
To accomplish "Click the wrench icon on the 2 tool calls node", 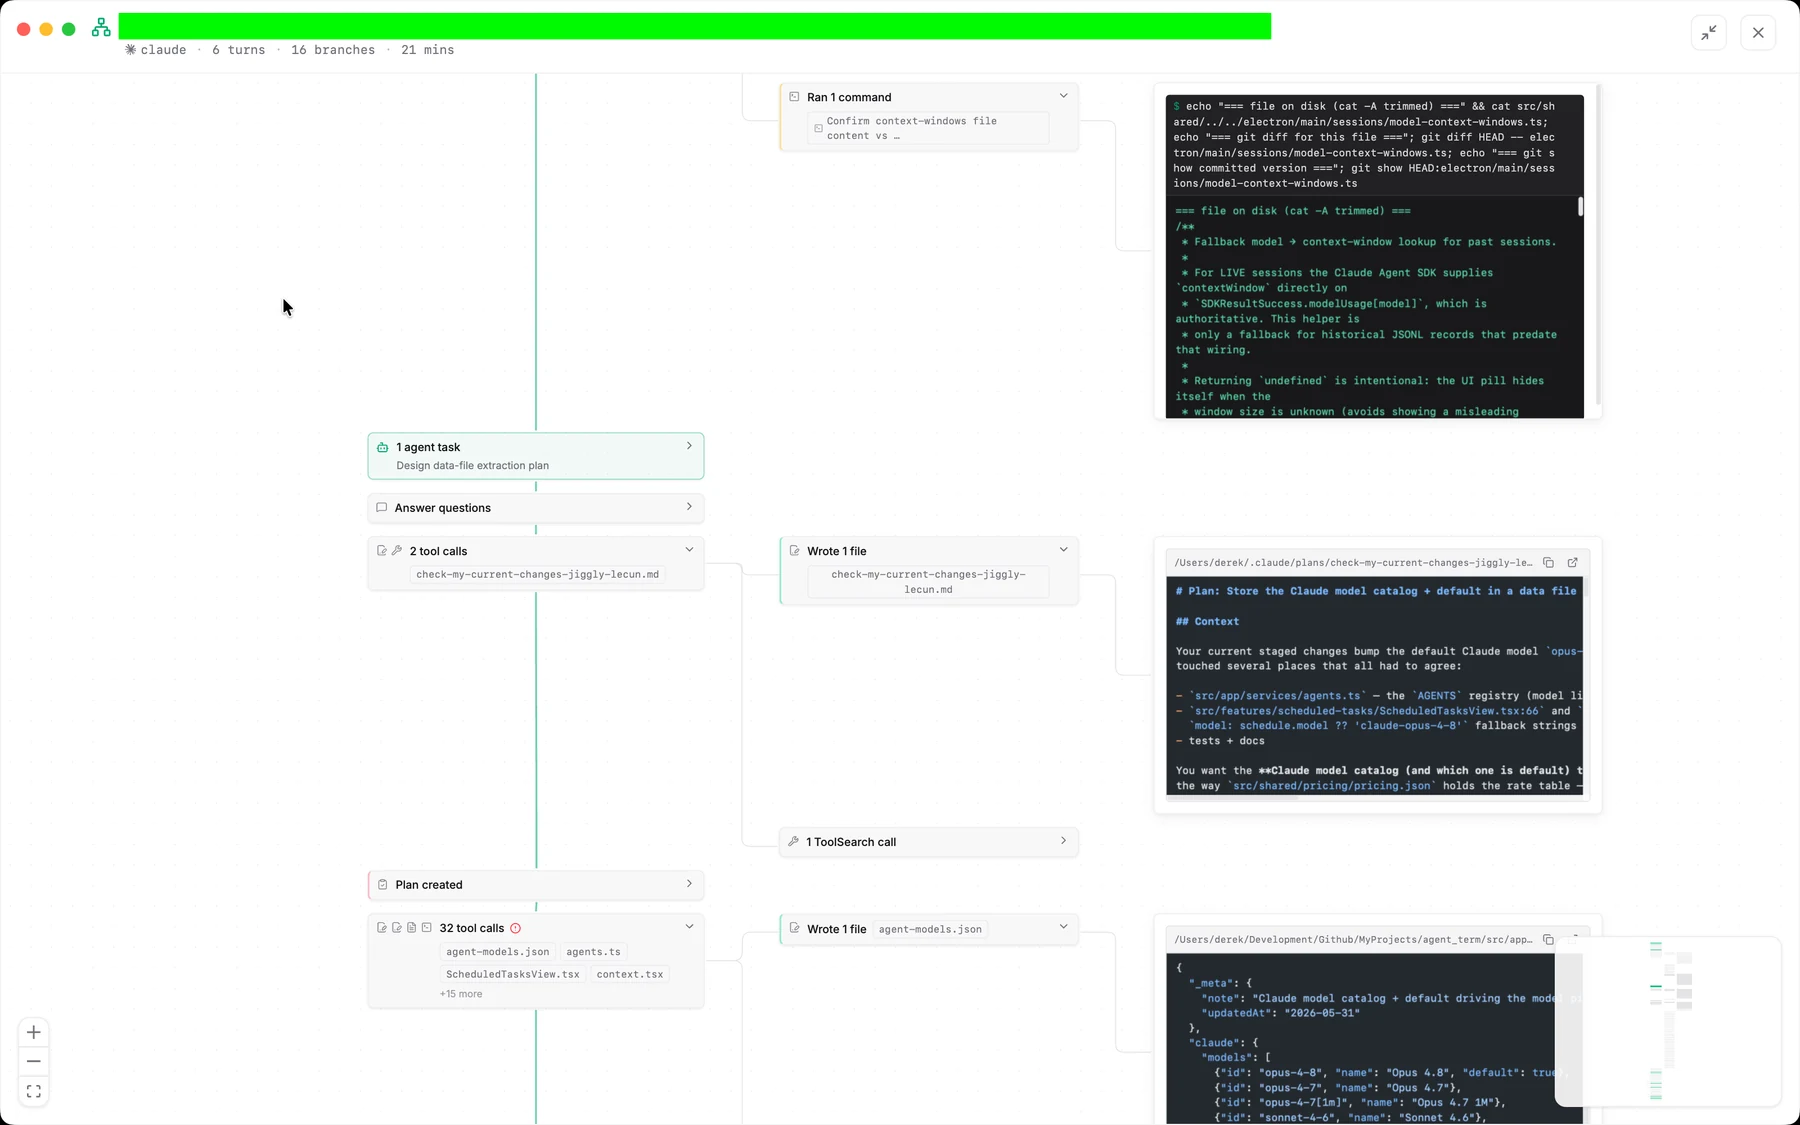I will click(x=397, y=551).
